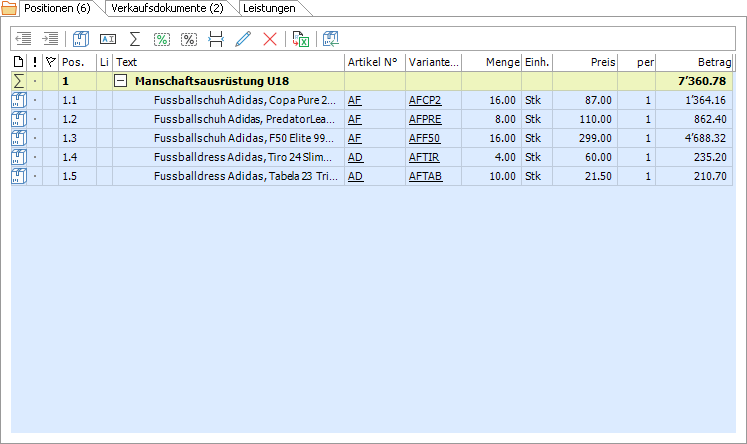This screenshot has height=444, width=747.
Task: Click the indent position icon
Action: (49, 39)
